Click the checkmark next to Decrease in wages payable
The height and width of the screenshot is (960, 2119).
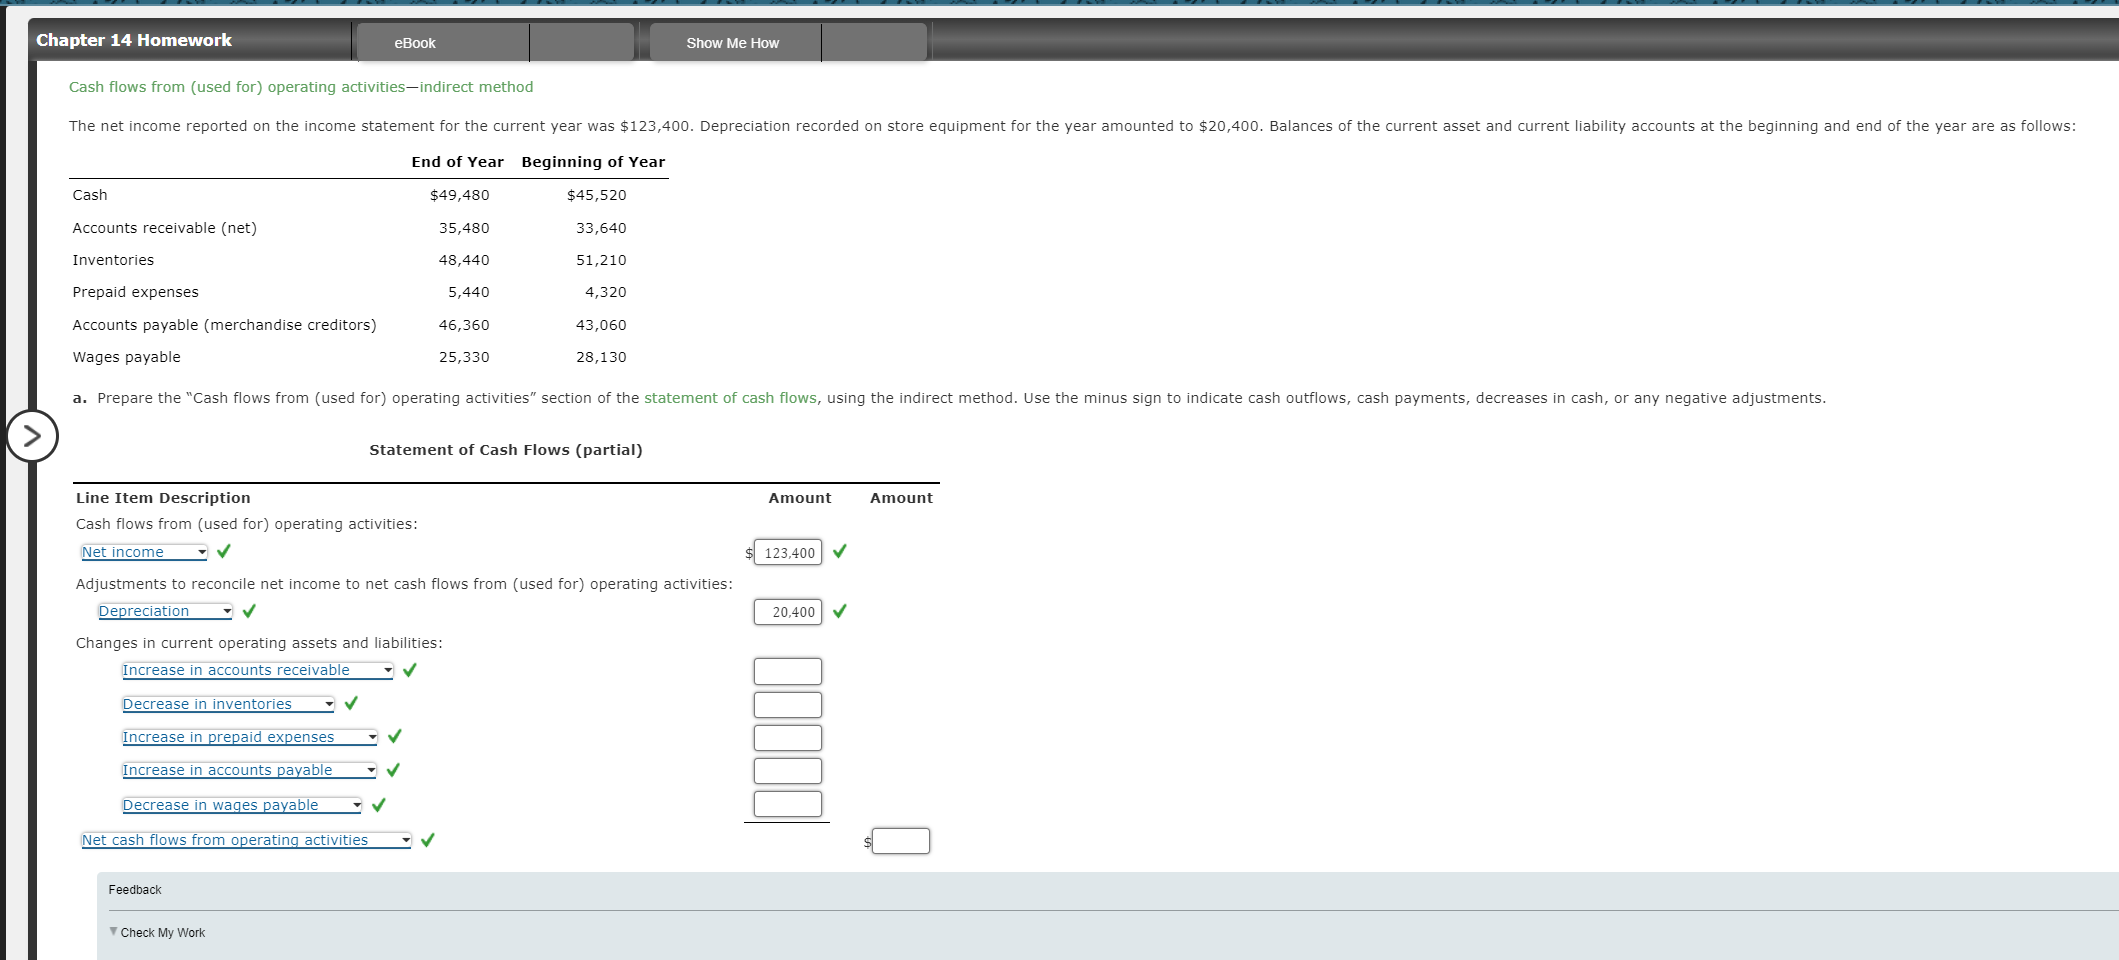click(378, 804)
